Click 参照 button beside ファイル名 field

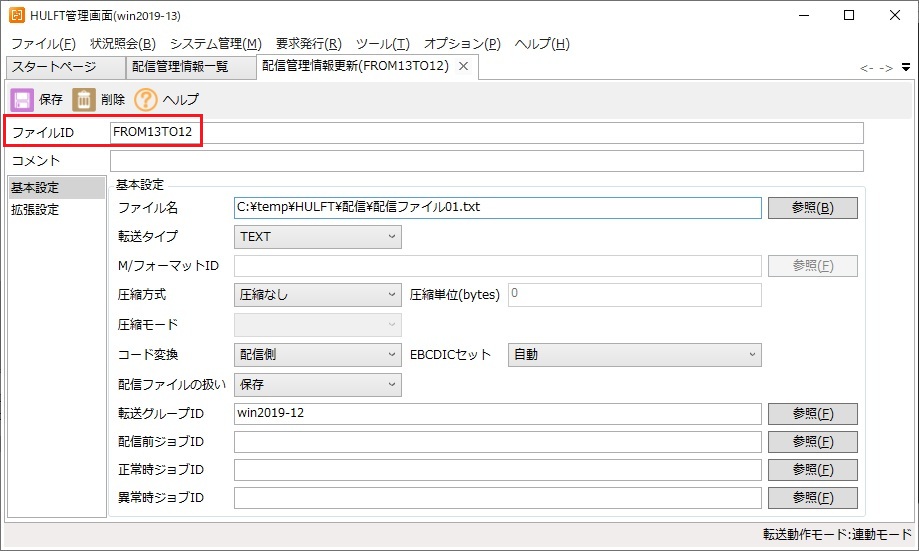pos(812,208)
